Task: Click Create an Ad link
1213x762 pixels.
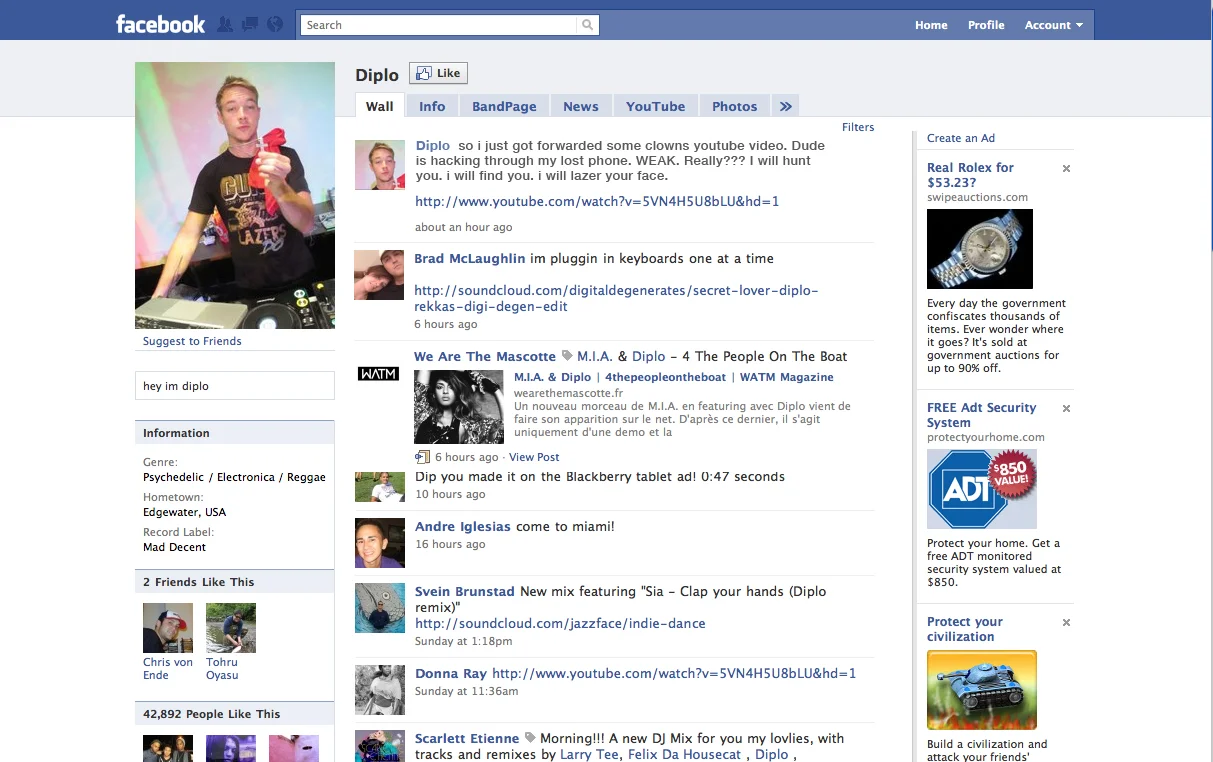Action: (x=961, y=138)
